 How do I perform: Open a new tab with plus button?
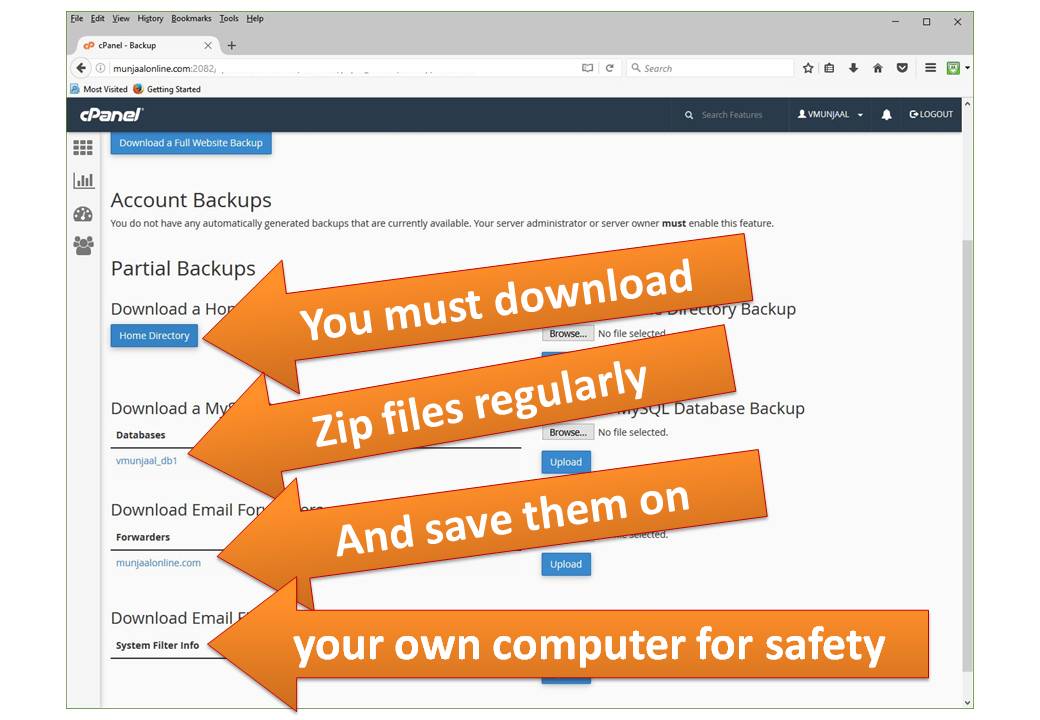coord(231,45)
